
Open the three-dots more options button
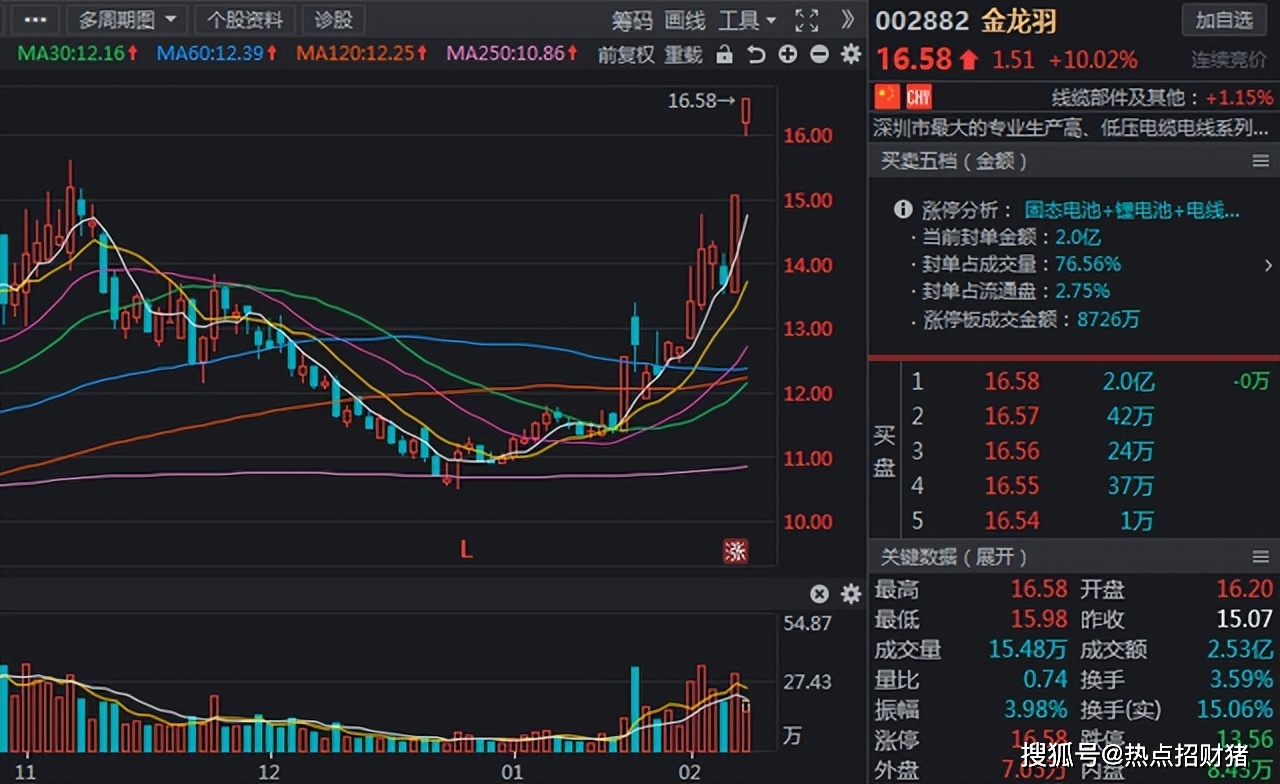(x=35, y=19)
